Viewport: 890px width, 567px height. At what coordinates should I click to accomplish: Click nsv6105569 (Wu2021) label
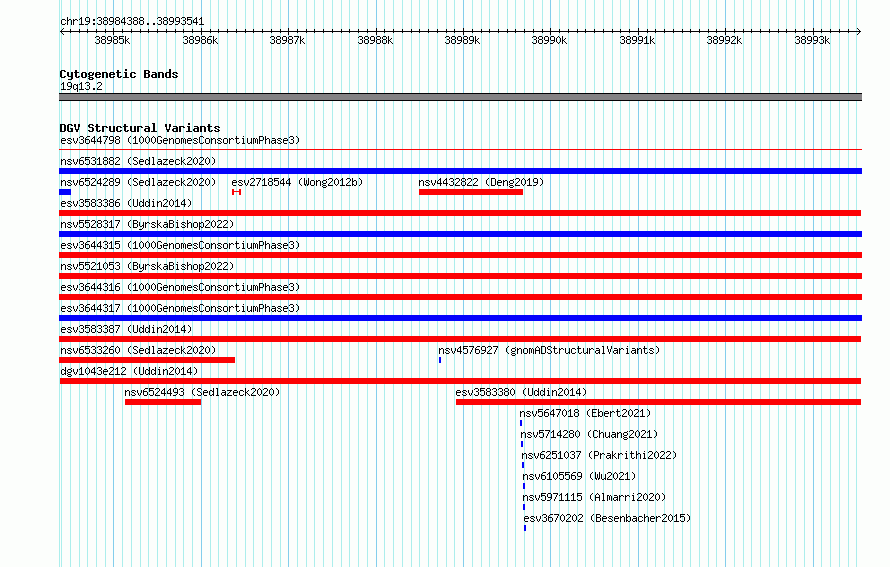tap(579, 476)
